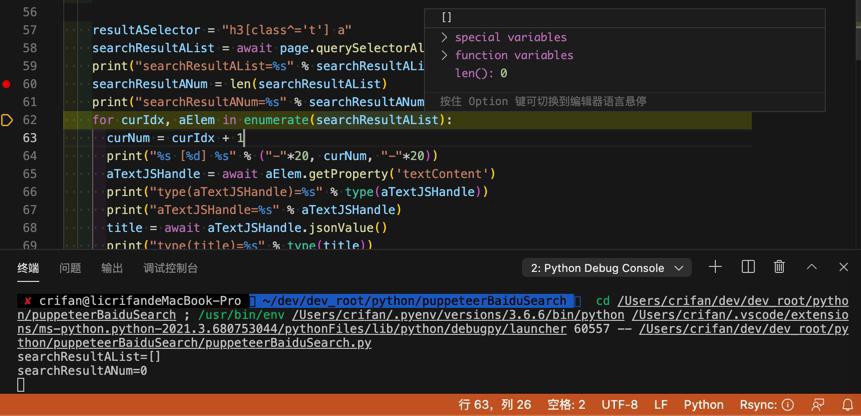
Task: Click the red error mark in terminal prompt
Action: pos(28,301)
